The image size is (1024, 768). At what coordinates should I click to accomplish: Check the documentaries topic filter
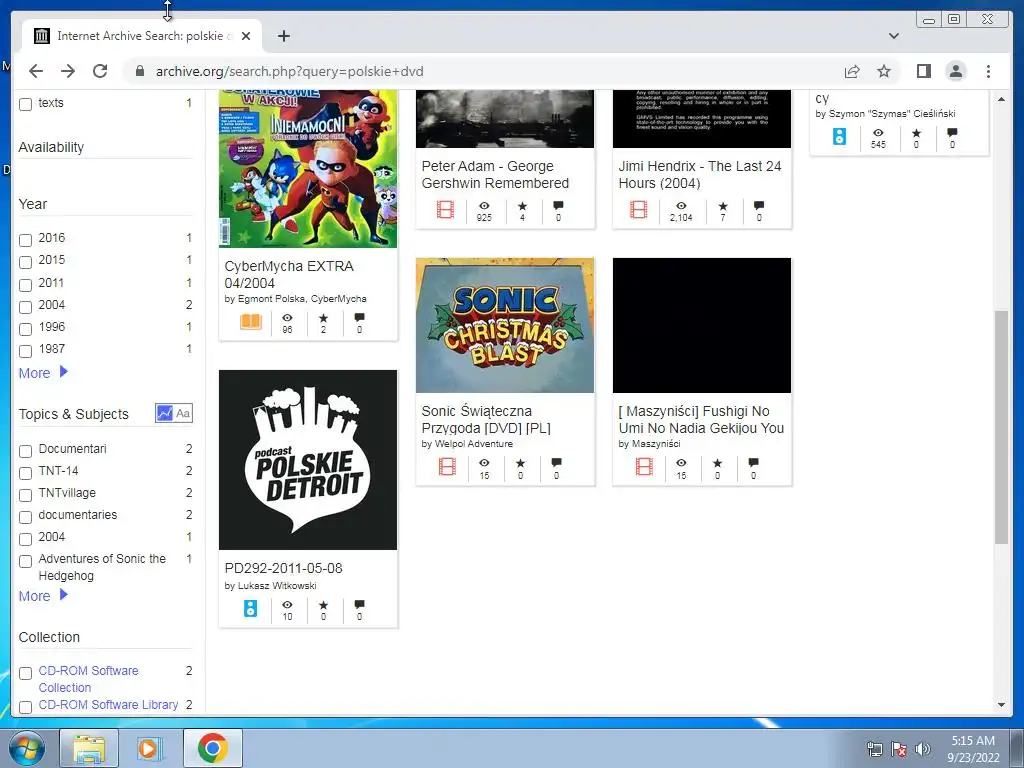[25, 517]
